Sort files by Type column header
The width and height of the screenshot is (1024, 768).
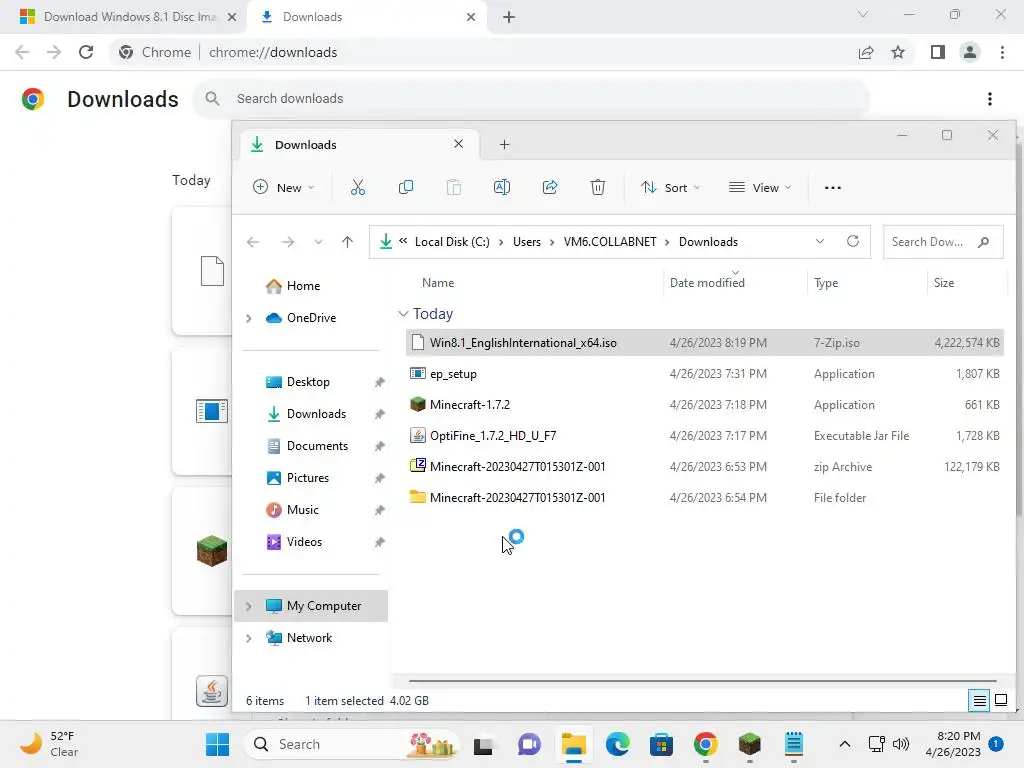pyautogui.click(x=826, y=283)
